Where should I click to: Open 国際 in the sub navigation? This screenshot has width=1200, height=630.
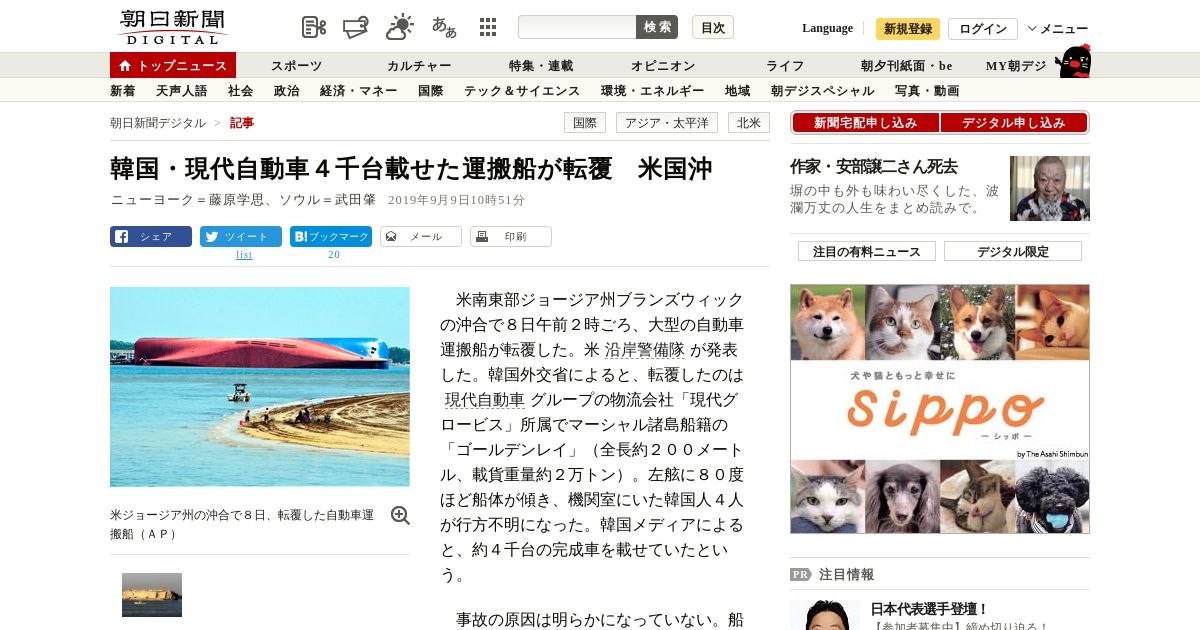tap(431, 91)
